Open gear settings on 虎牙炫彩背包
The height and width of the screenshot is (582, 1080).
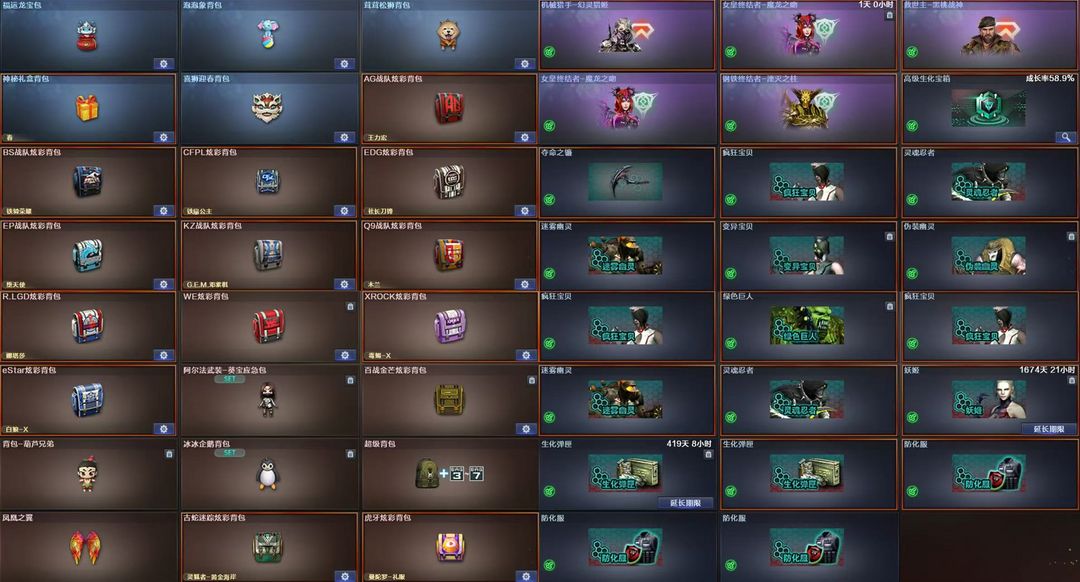coord(525,576)
